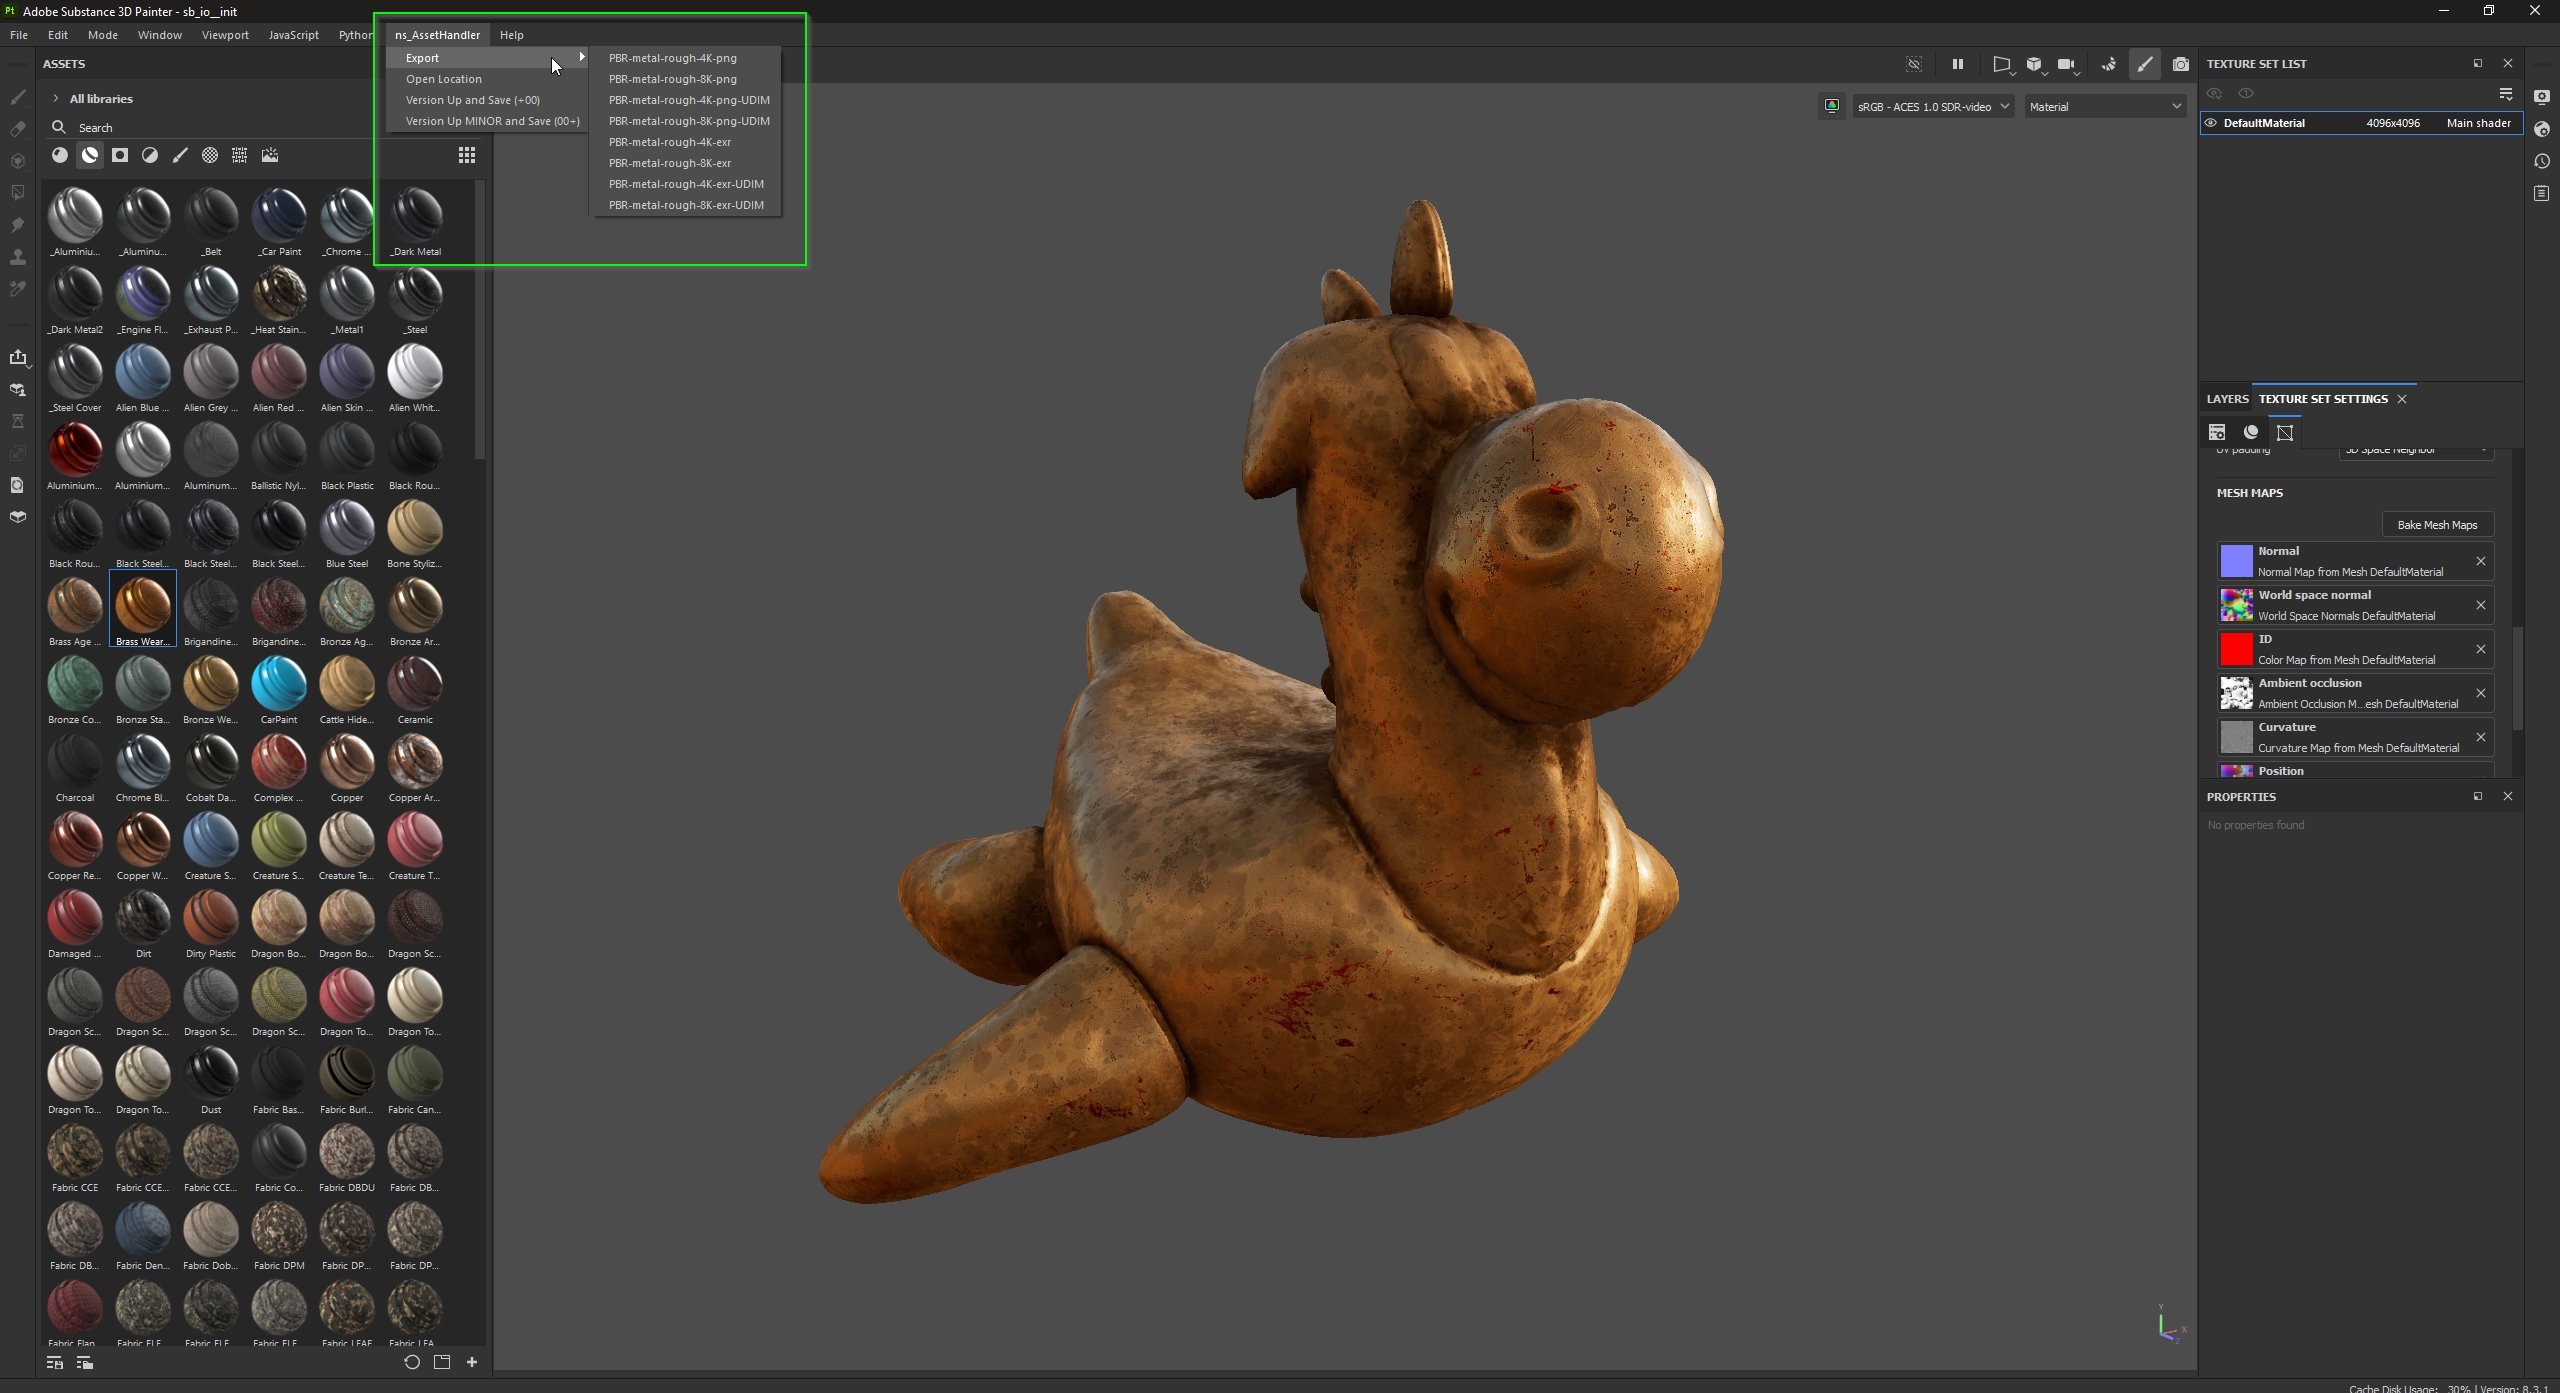2560x1393 pixels.
Task: Switch asset view using grid icon
Action: click(467, 155)
